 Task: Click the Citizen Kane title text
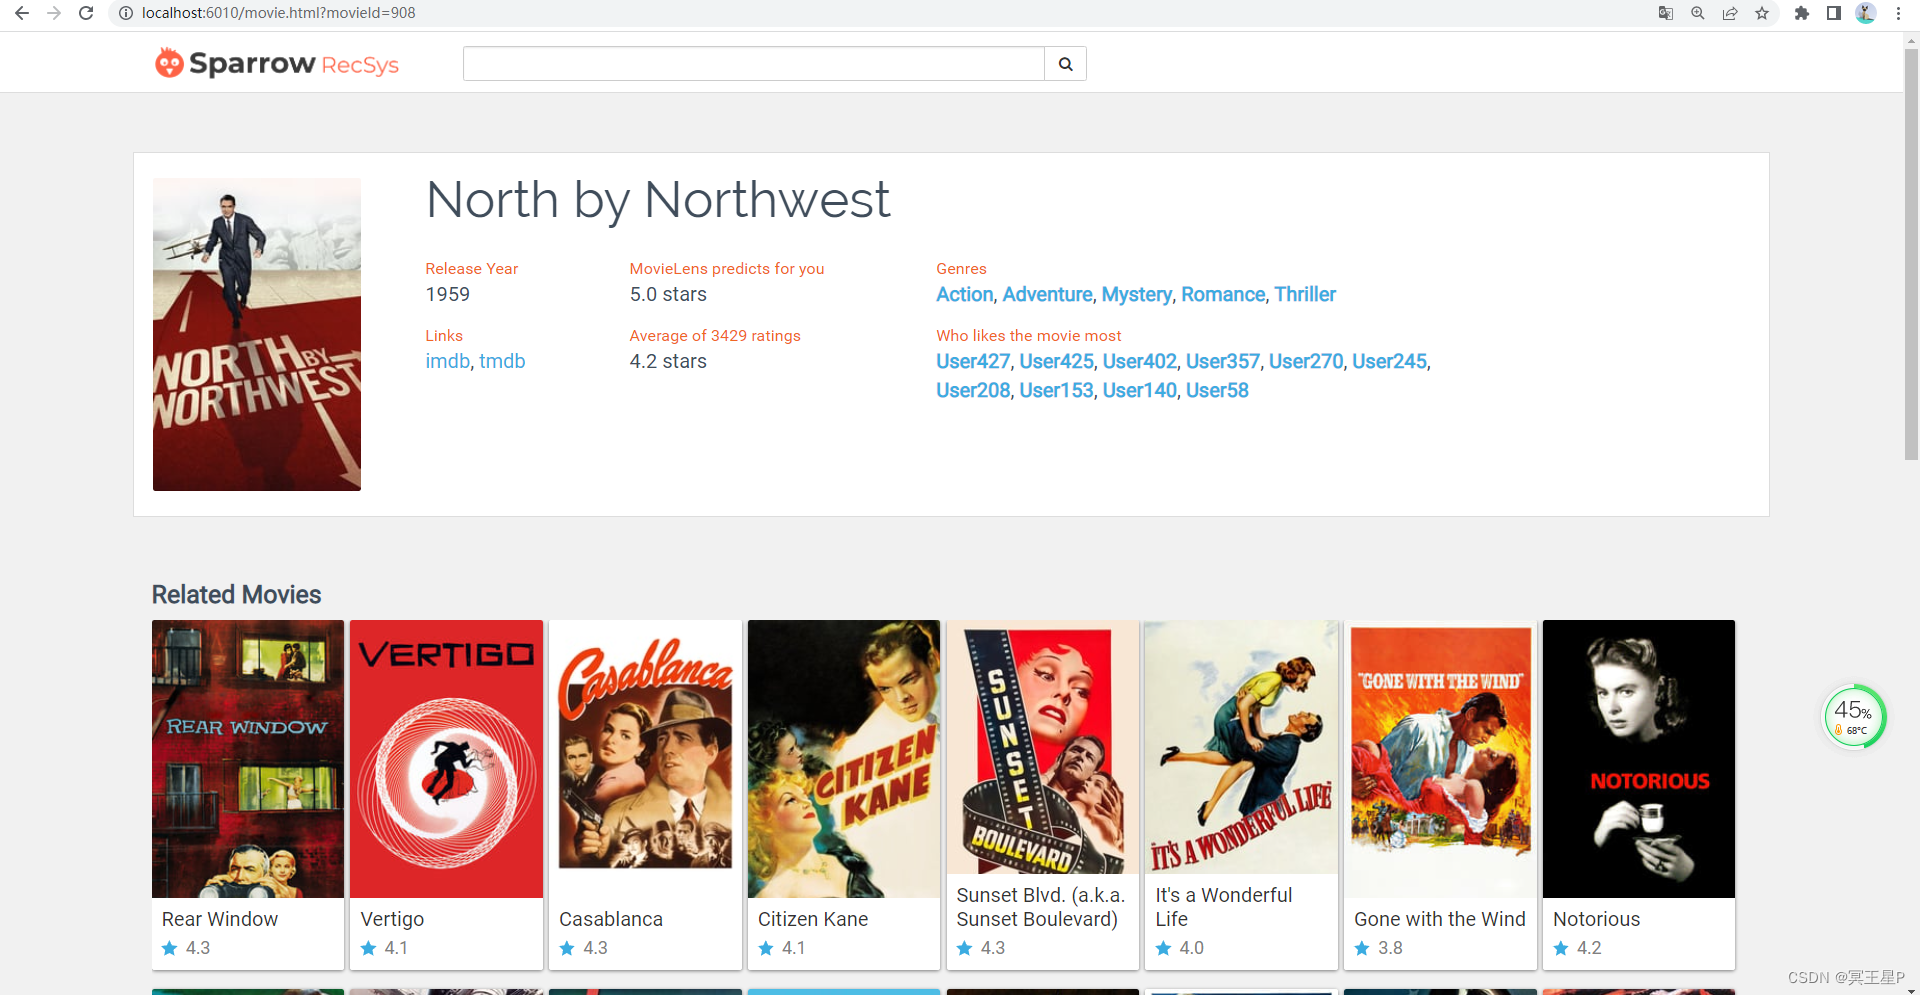point(813,919)
